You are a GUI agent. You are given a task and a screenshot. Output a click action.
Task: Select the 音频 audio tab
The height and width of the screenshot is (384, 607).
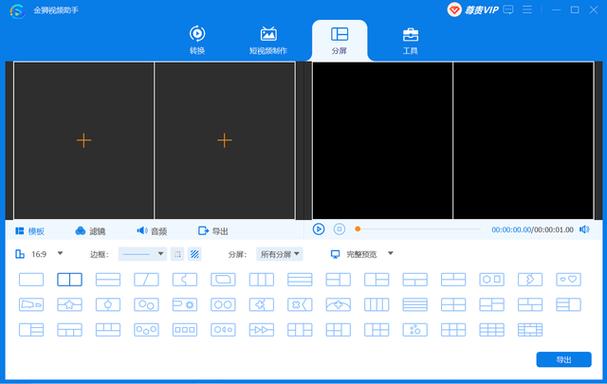tap(152, 231)
